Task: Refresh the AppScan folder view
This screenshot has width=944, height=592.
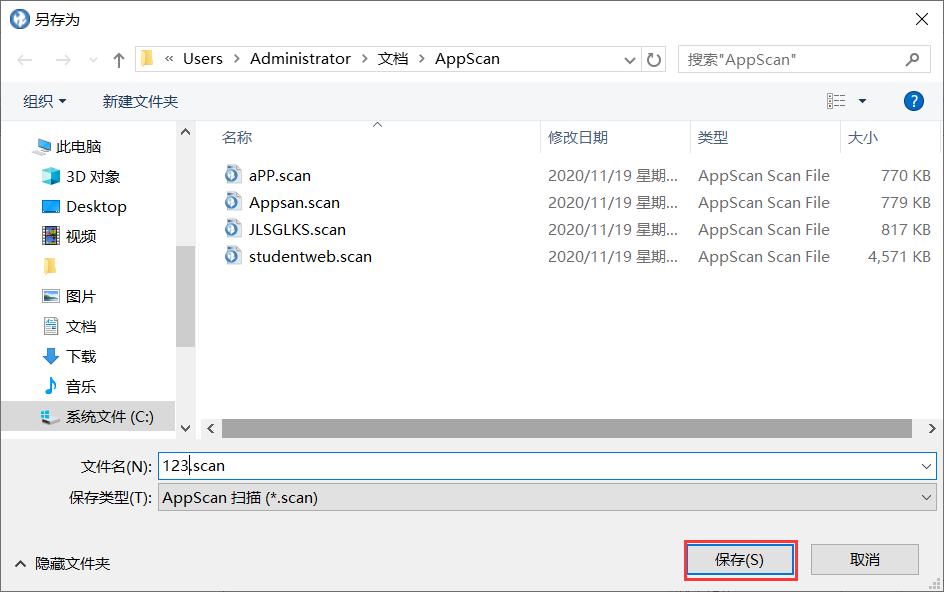Action: 654,60
